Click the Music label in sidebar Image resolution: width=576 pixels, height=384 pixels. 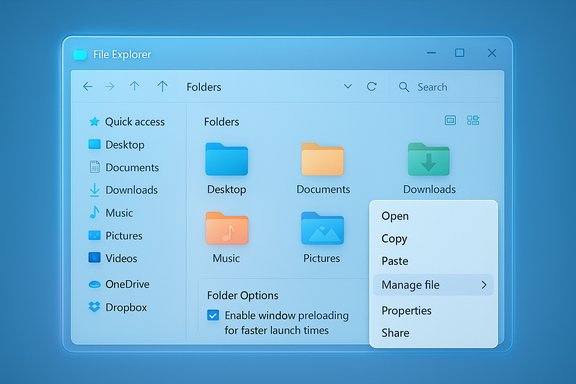119,213
